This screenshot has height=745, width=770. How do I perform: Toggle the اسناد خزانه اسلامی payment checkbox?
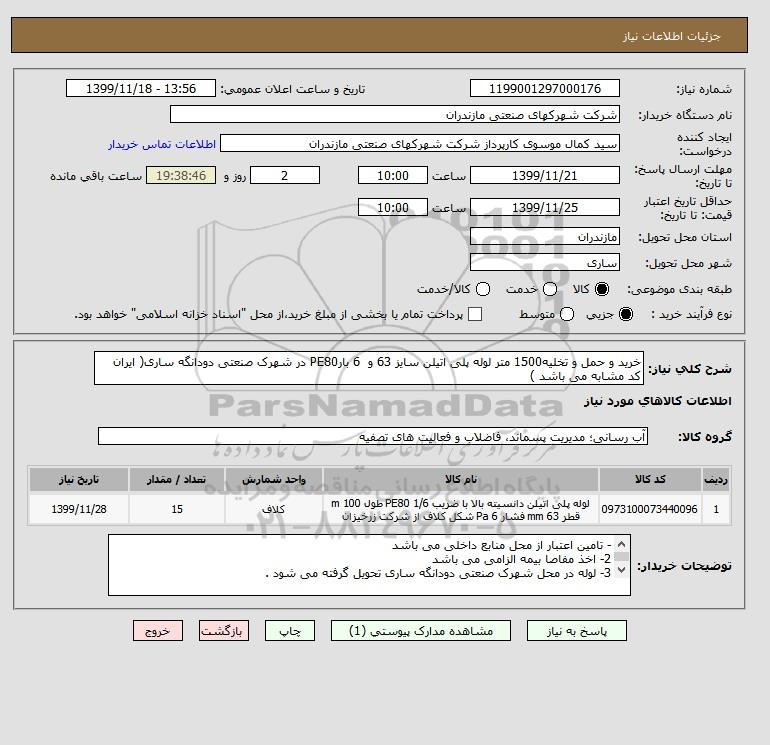(475, 314)
